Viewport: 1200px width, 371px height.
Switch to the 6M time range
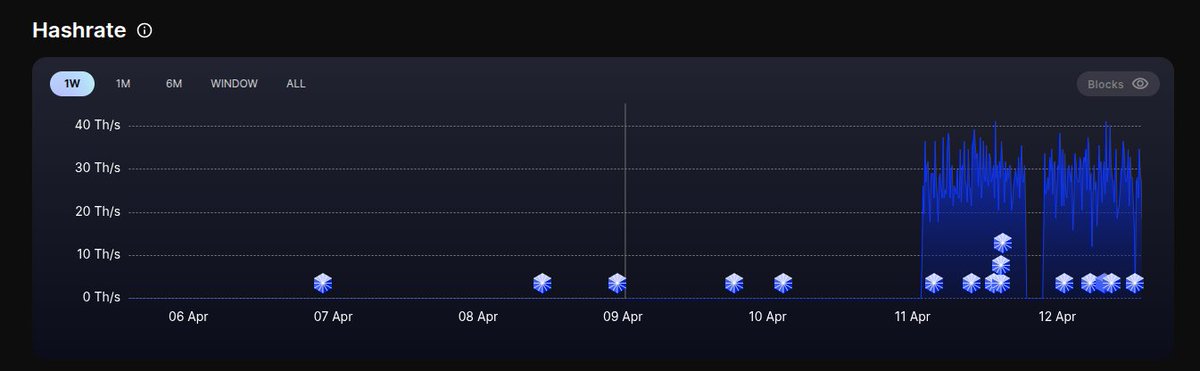click(x=174, y=84)
